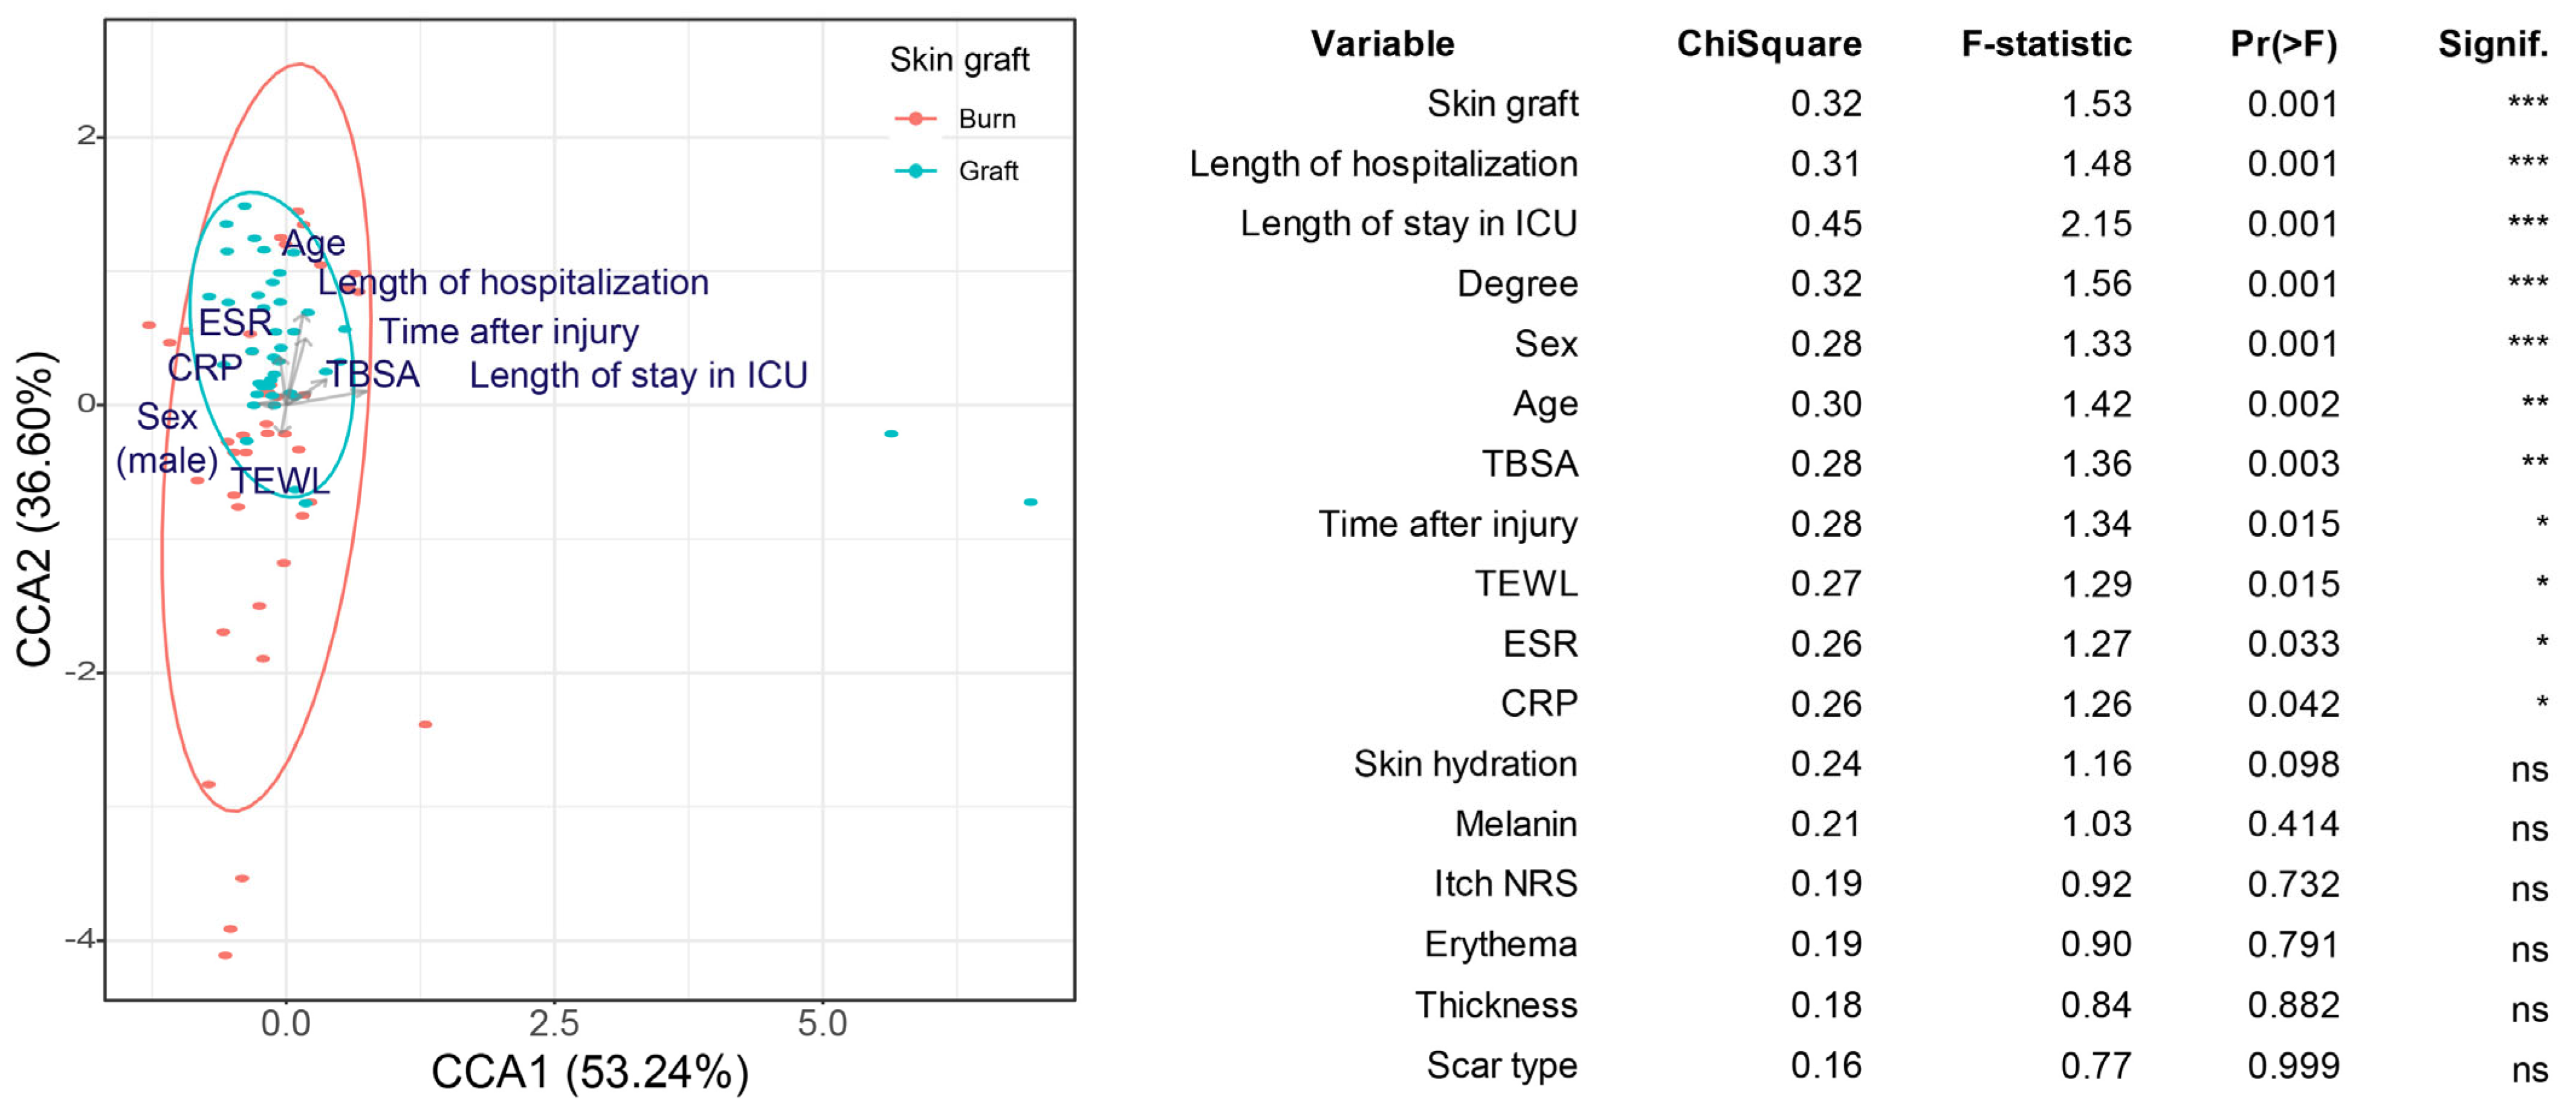Screen dimensions: 2576x1108
Task: Click the Skin graft legend title
Action: 959,60
